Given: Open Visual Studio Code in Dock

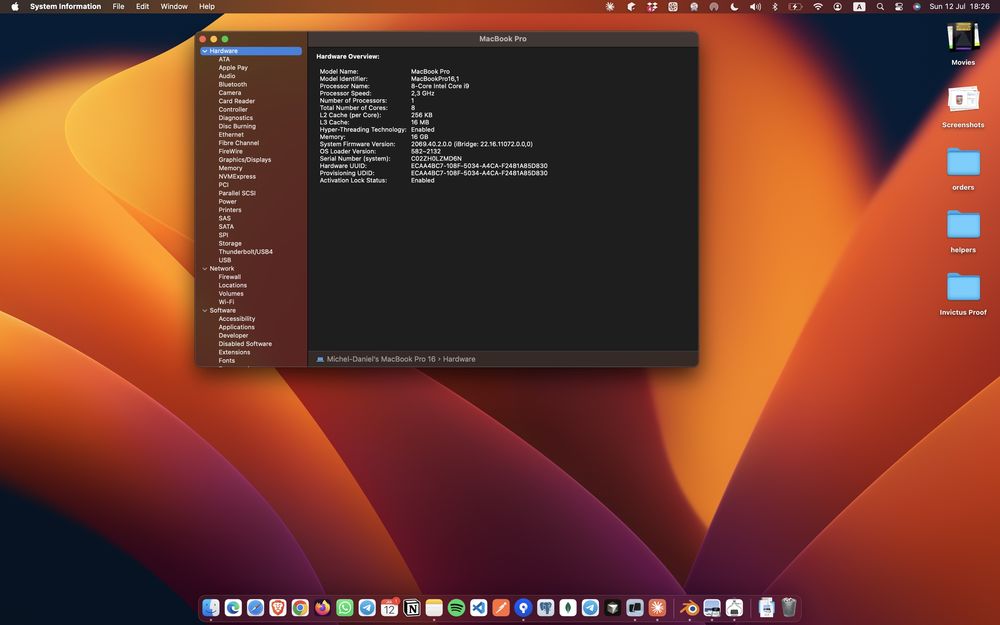Looking at the screenshot, I should coord(478,608).
